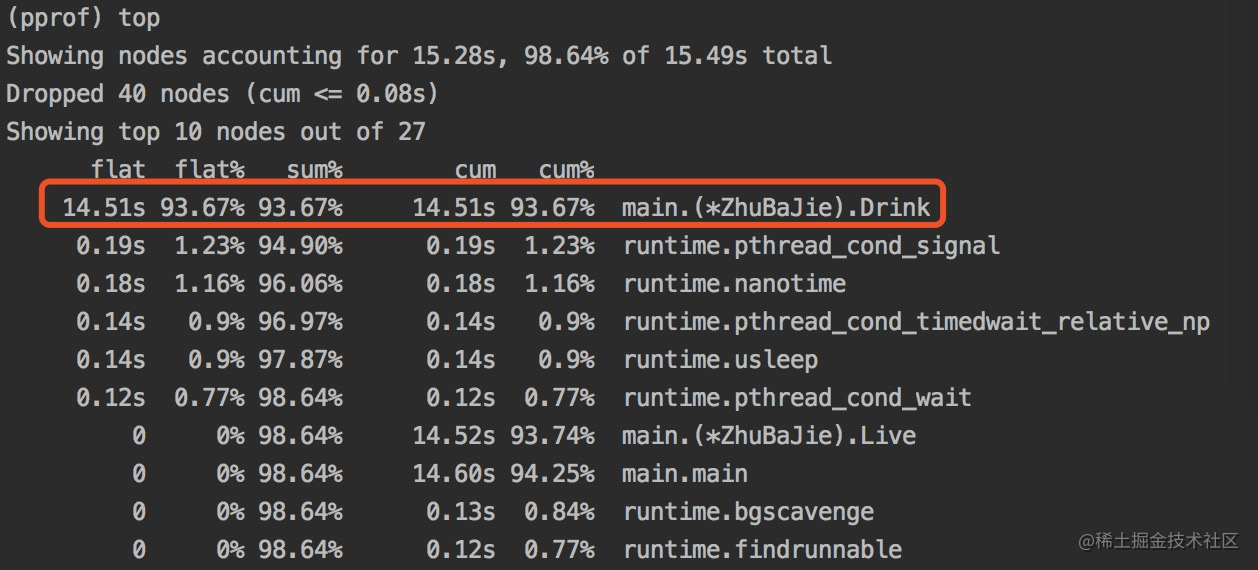Click the "sum%" column header
1258x570 pixels.
[314, 170]
